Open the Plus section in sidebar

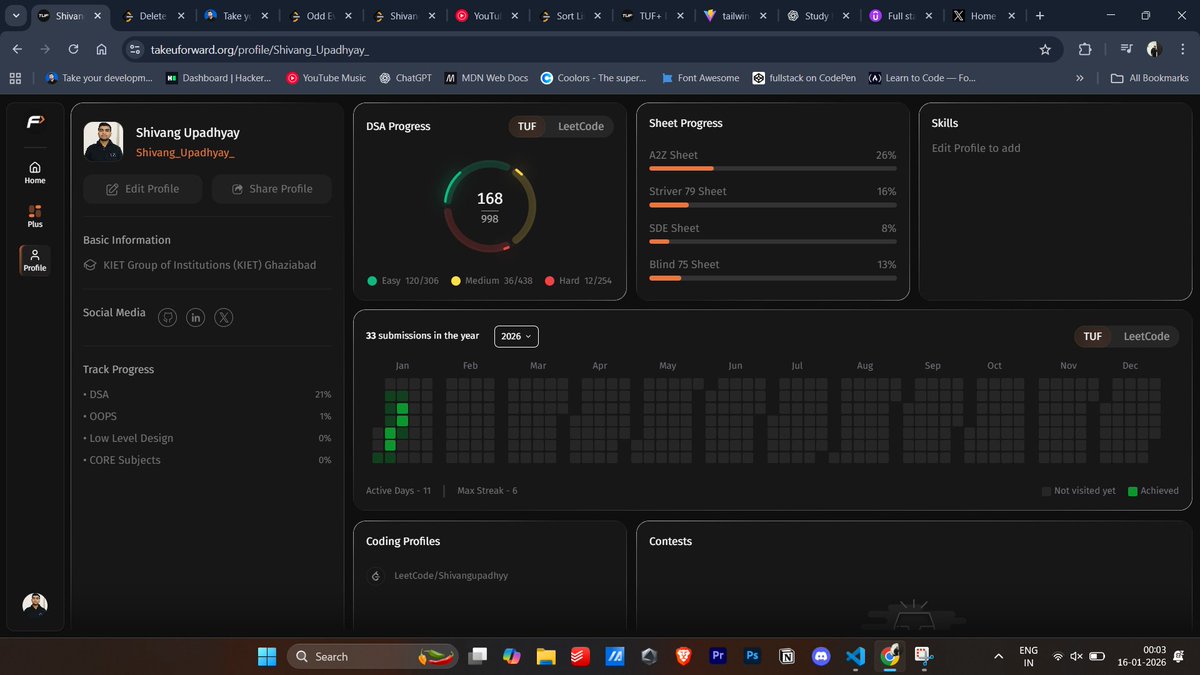pyautogui.click(x=35, y=216)
